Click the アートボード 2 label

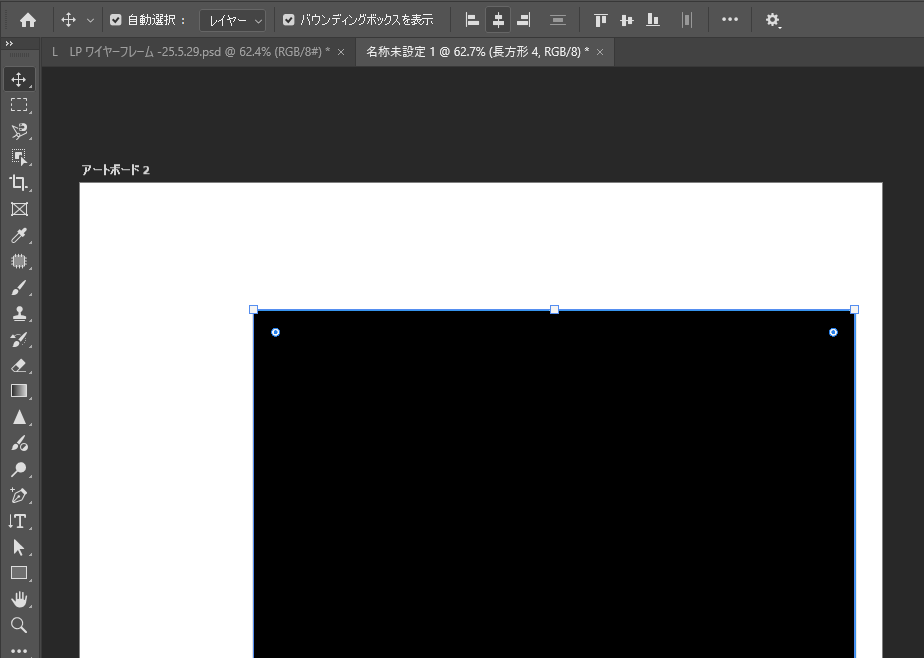[x=115, y=170]
